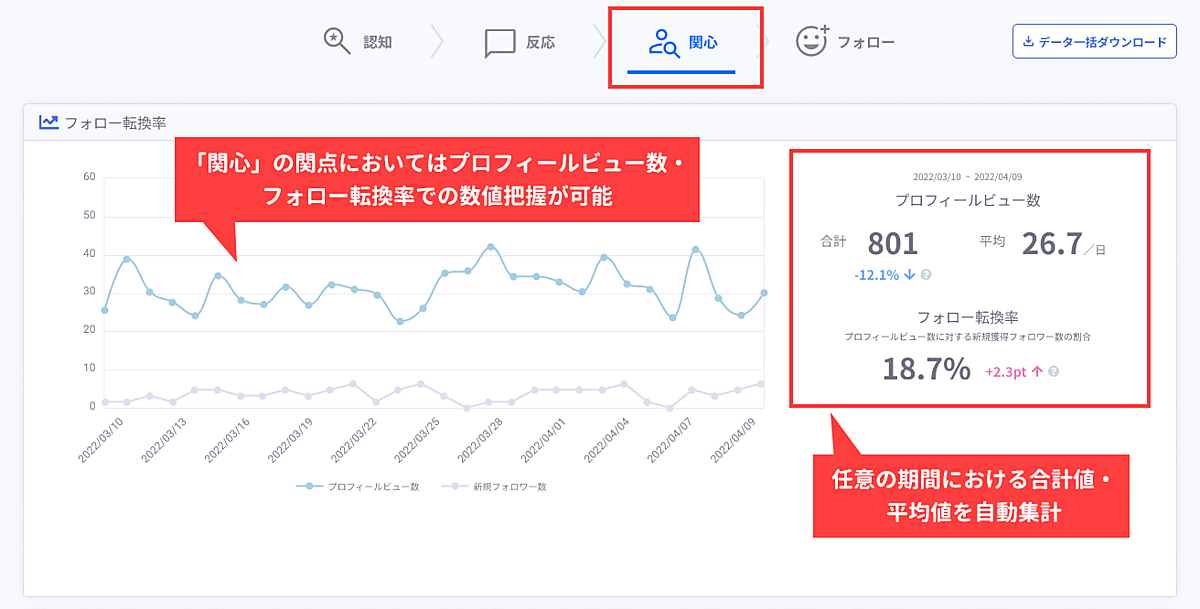The image size is (1200, 609).
Task: Click the average value 26.7
Action: 1055,243
